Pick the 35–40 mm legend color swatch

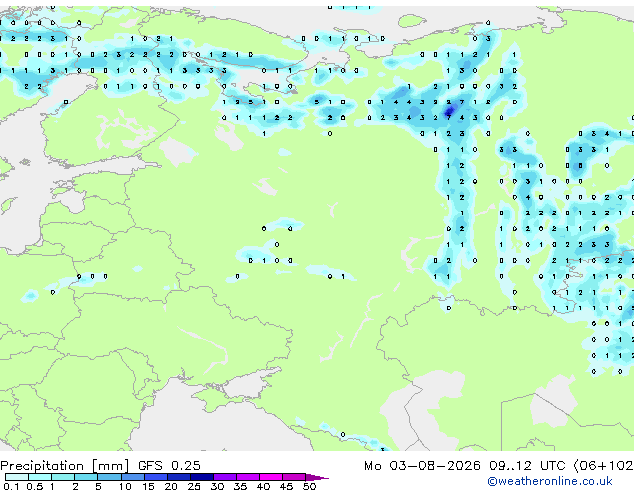point(248,477)
